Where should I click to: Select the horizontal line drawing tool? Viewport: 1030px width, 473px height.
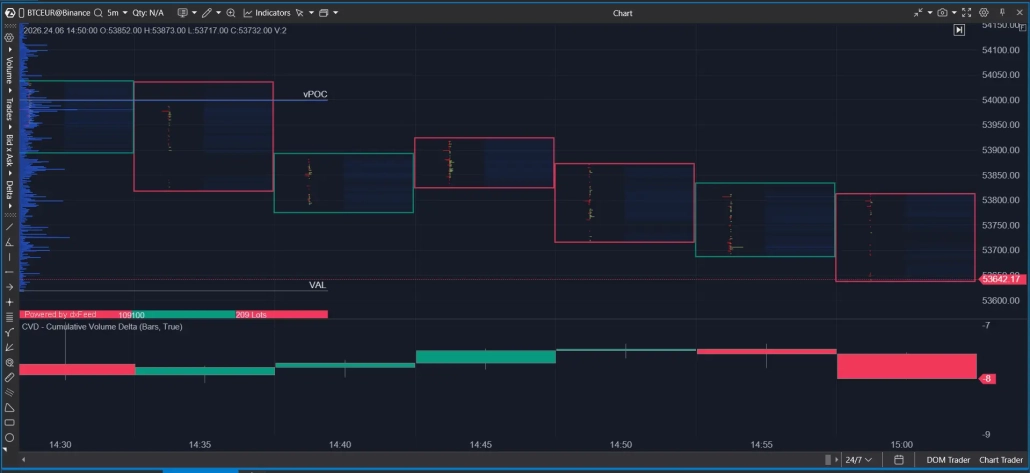click(x=9, y=272)
